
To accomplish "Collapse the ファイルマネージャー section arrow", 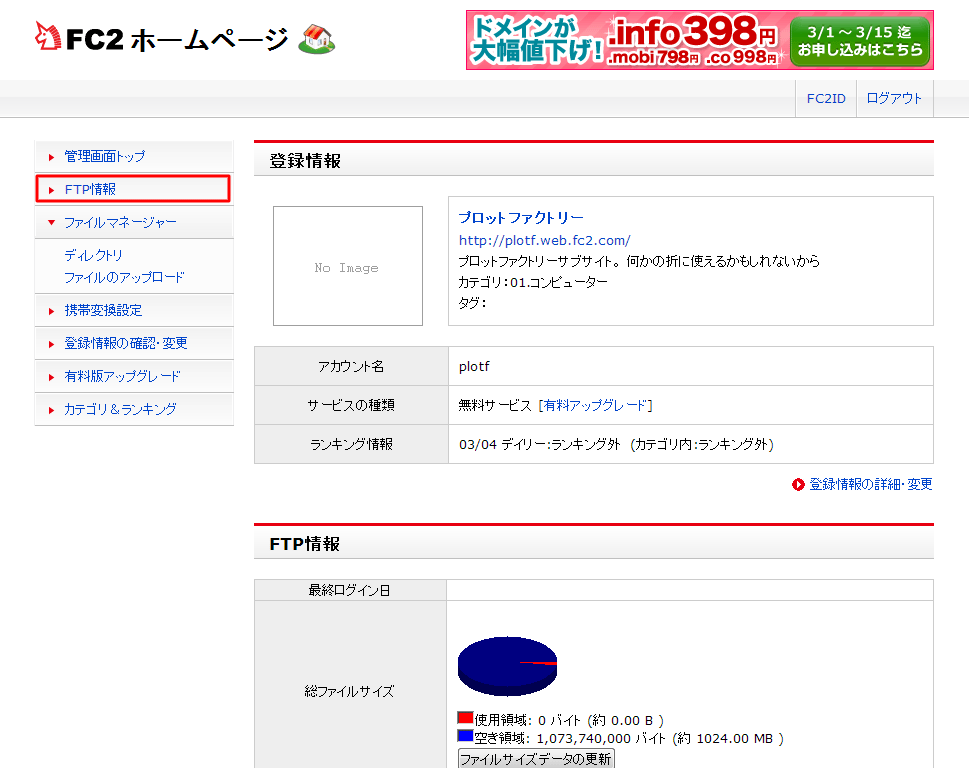I will point(51,222).
